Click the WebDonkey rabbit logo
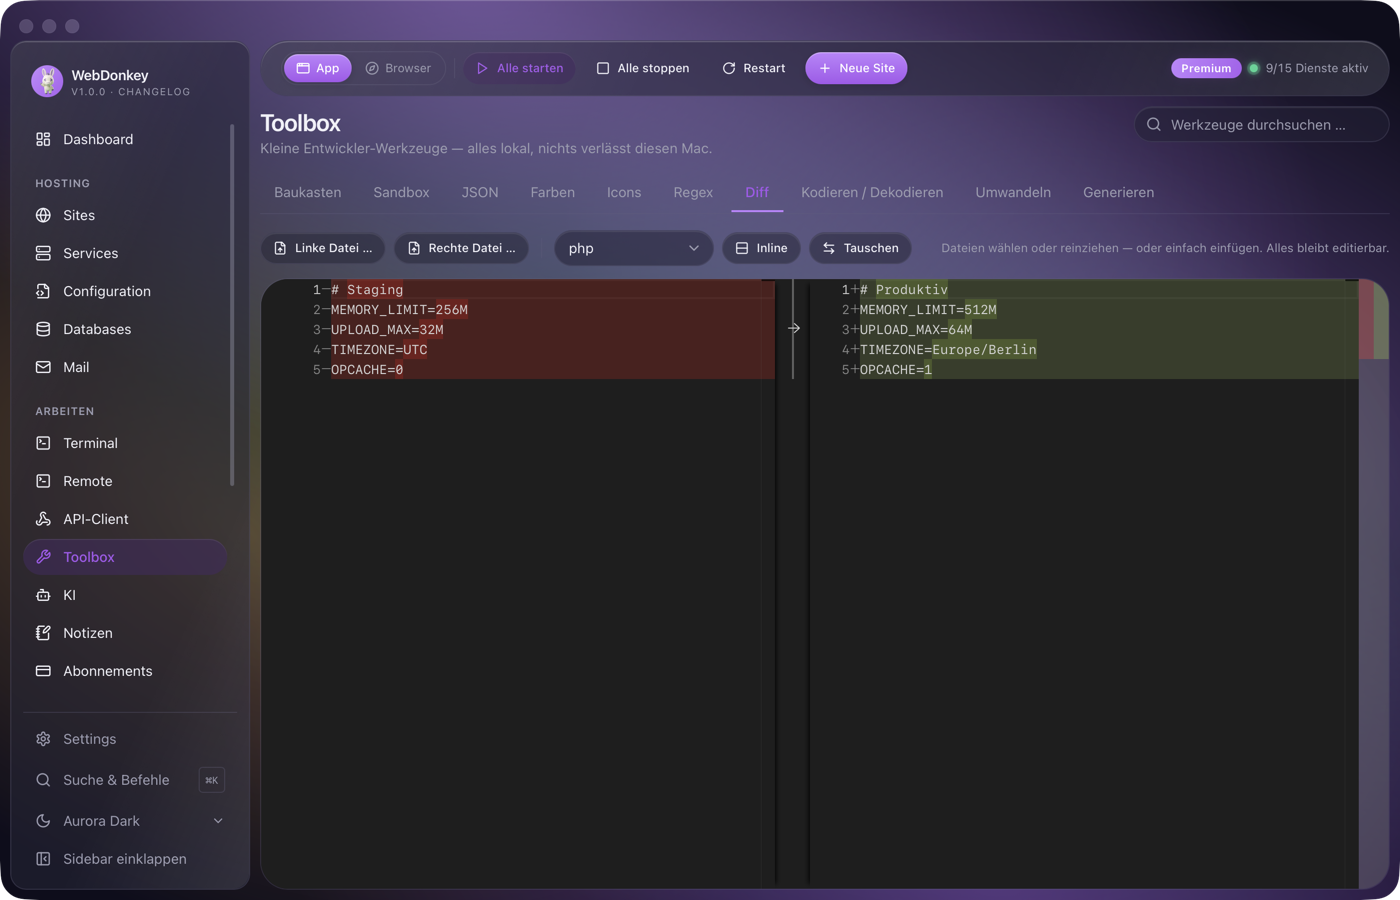Image resolution: width=1400 pixels, height=900 pixels. pyautogui.click(x=47, y=81)
